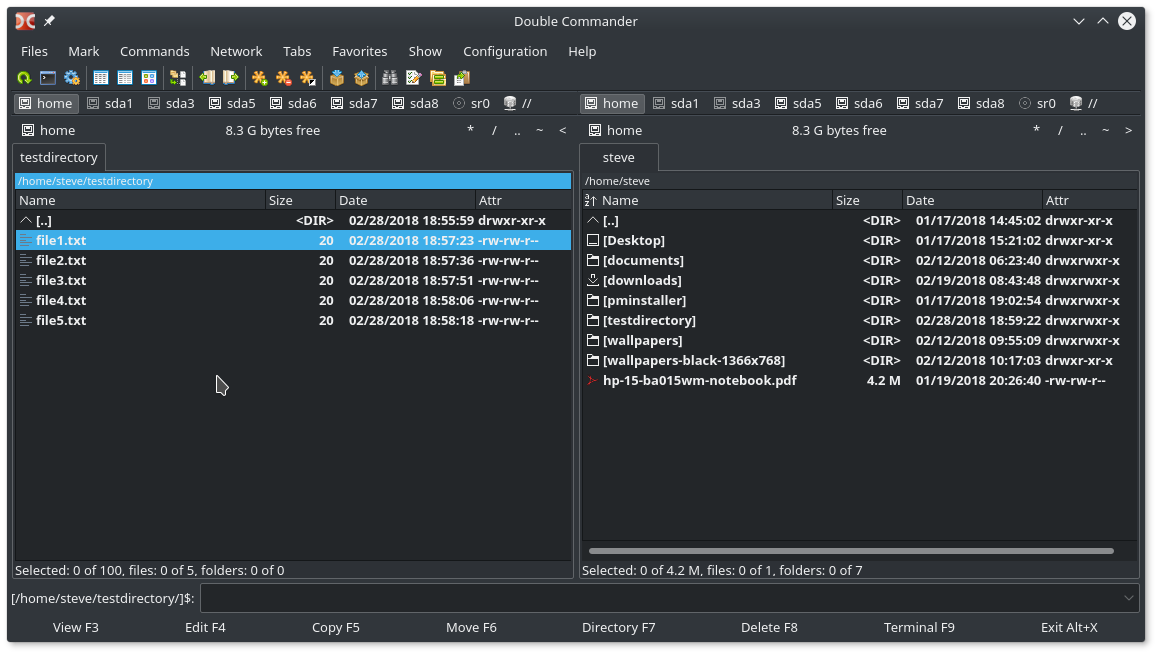The image size is (1158, 655).
Task: Click the select group (plus asterisk) icon
Action: 260,78
